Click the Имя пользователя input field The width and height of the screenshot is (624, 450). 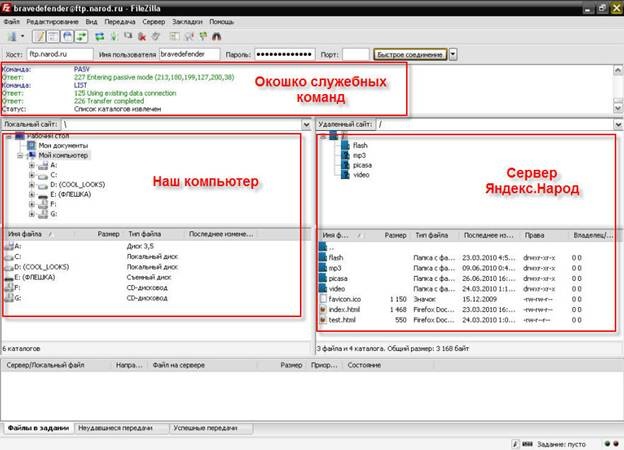189,54
